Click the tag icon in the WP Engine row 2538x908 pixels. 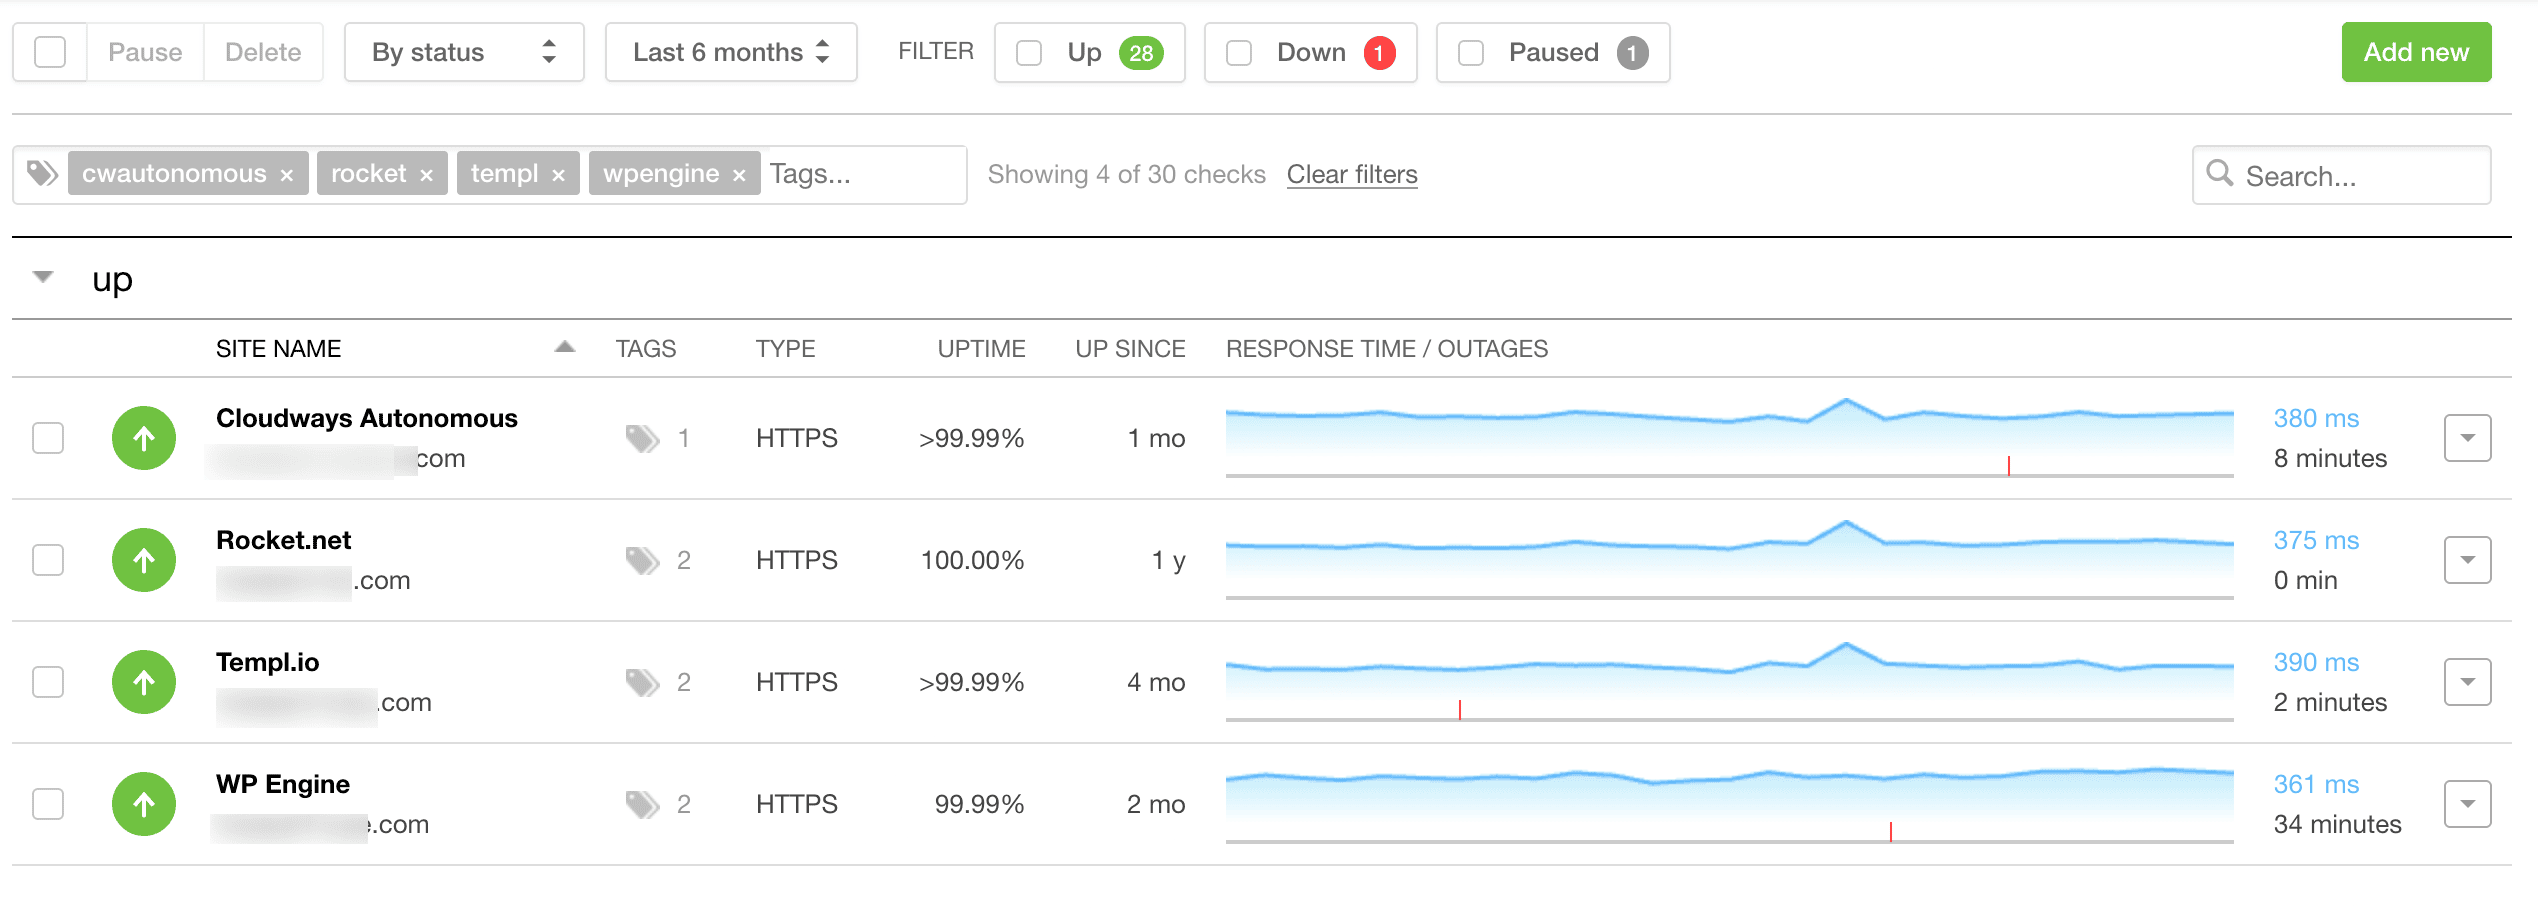click(x=643, y=804)
